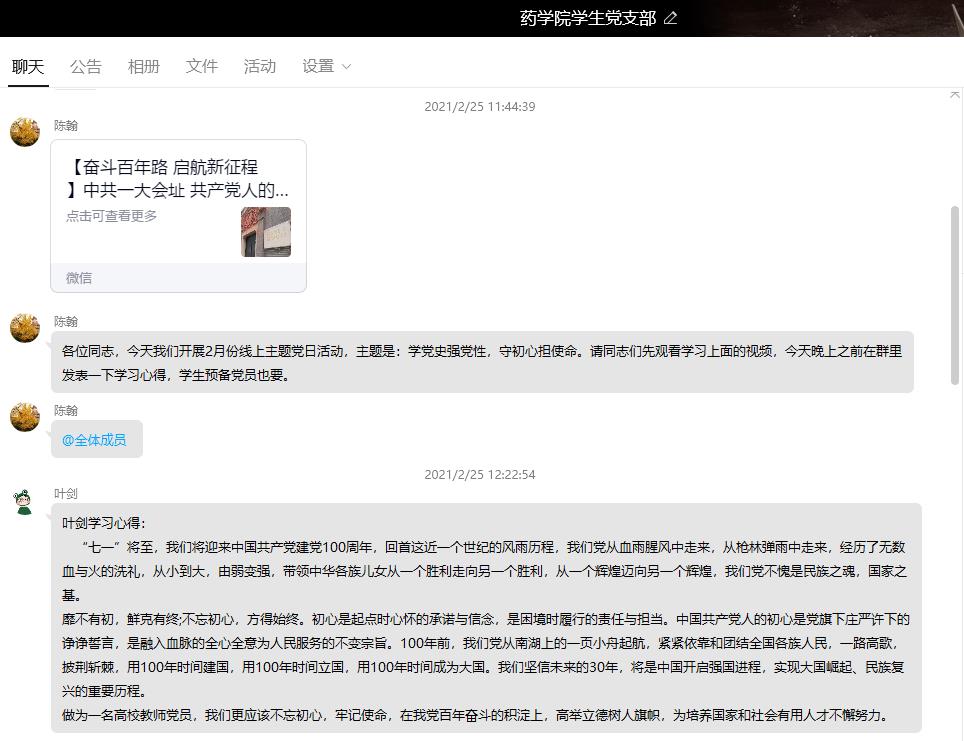Switch to the 聊天 tab
The width and height of the screenshot is (964, 741).
tap(28, 66)
